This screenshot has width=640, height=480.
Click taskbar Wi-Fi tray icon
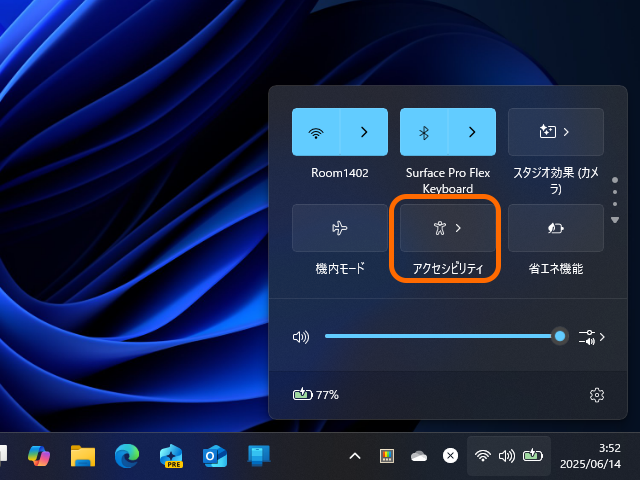[482, 456]
